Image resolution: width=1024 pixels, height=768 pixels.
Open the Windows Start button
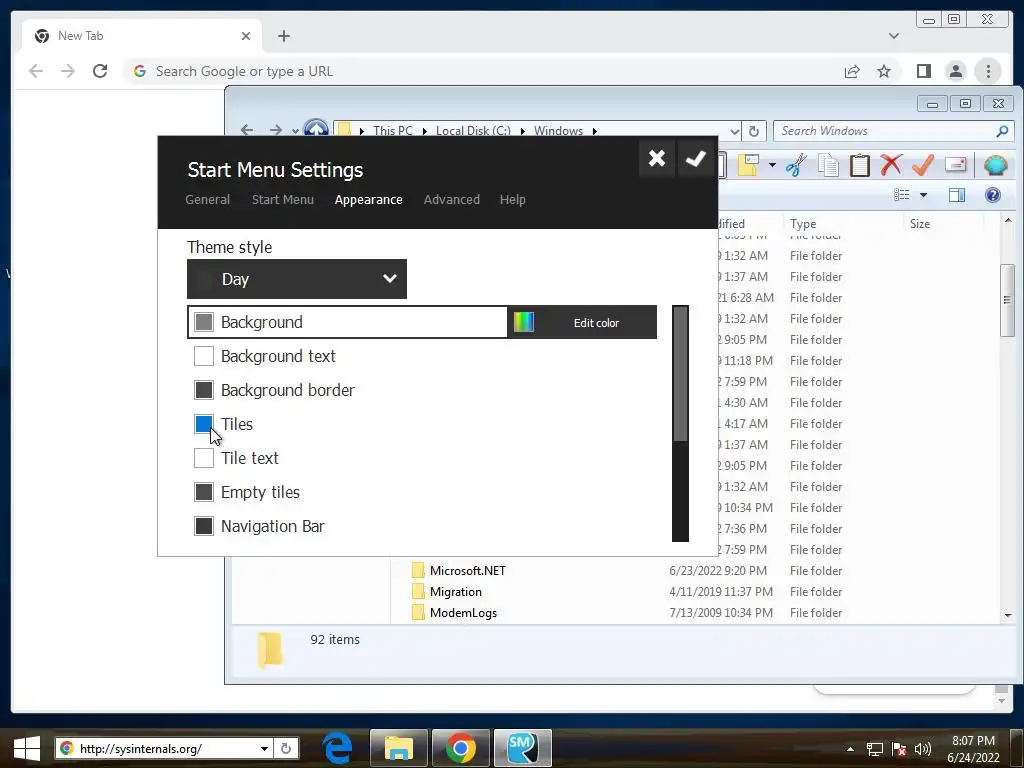point(27,748)
